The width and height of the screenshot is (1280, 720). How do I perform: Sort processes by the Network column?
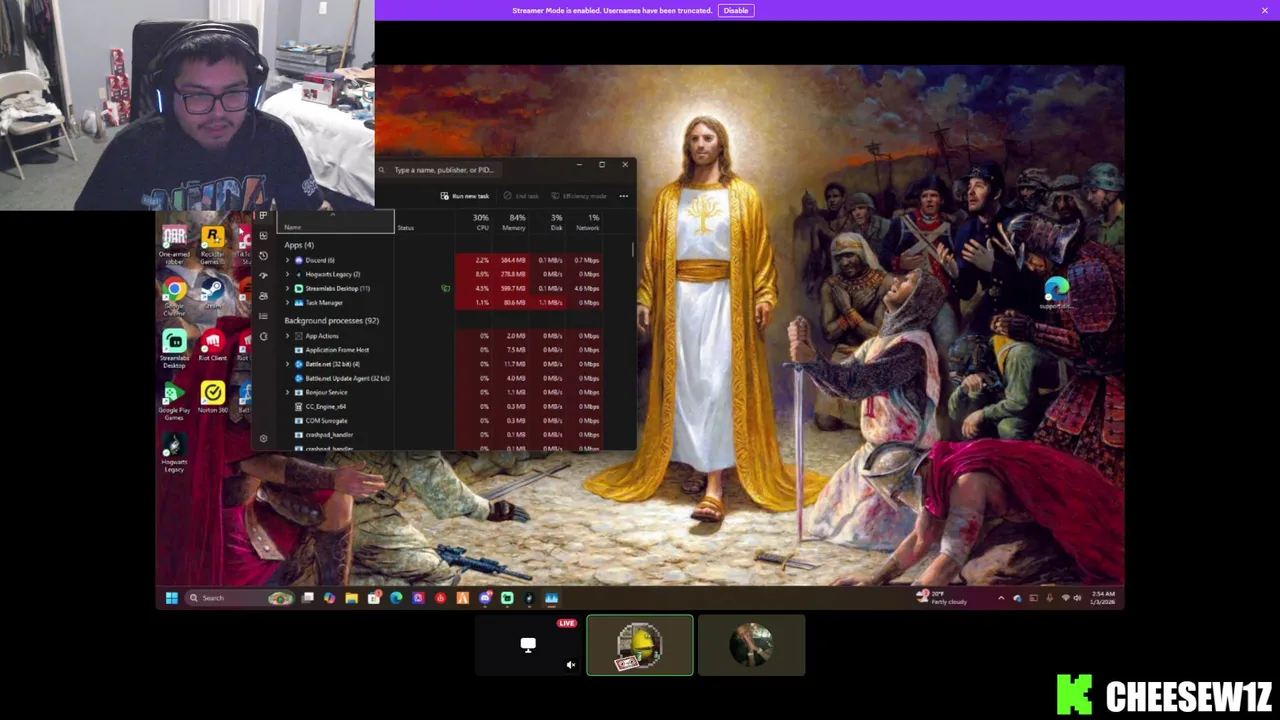click(584, 222)
